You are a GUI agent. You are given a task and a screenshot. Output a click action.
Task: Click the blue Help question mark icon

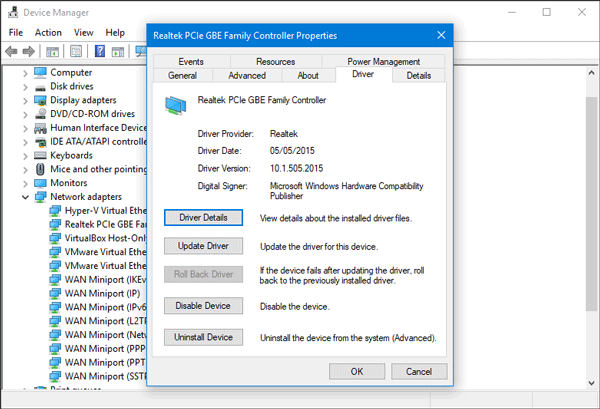click(100, 51)
